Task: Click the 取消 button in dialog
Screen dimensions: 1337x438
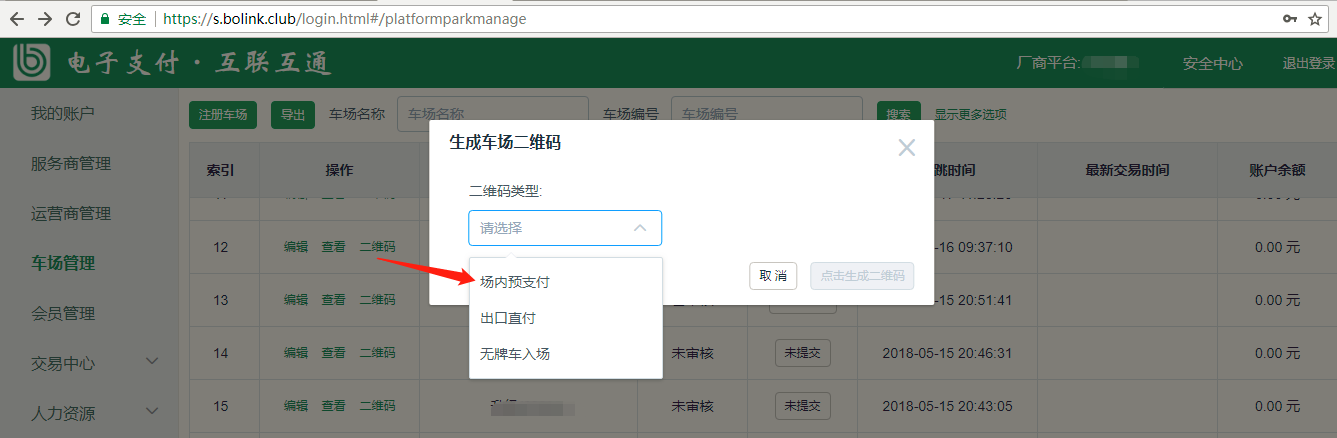Action: [773, 276]
